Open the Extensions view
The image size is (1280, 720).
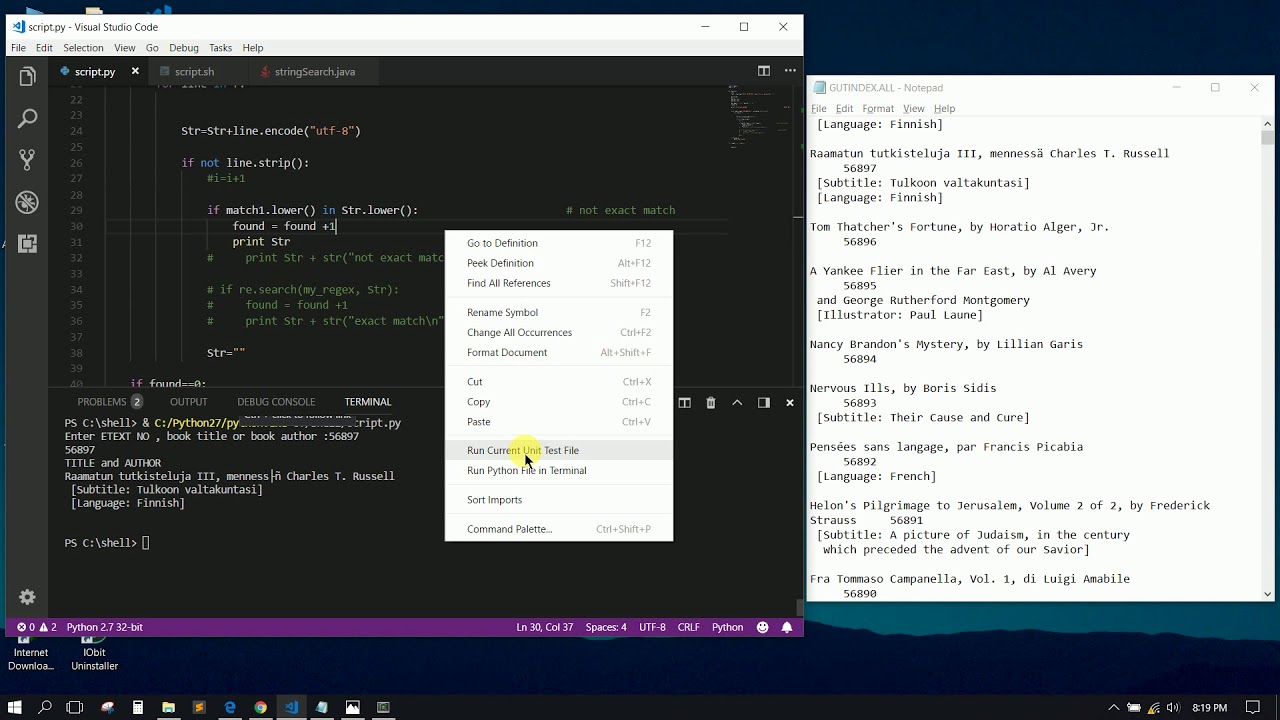(x=28, y=243)
